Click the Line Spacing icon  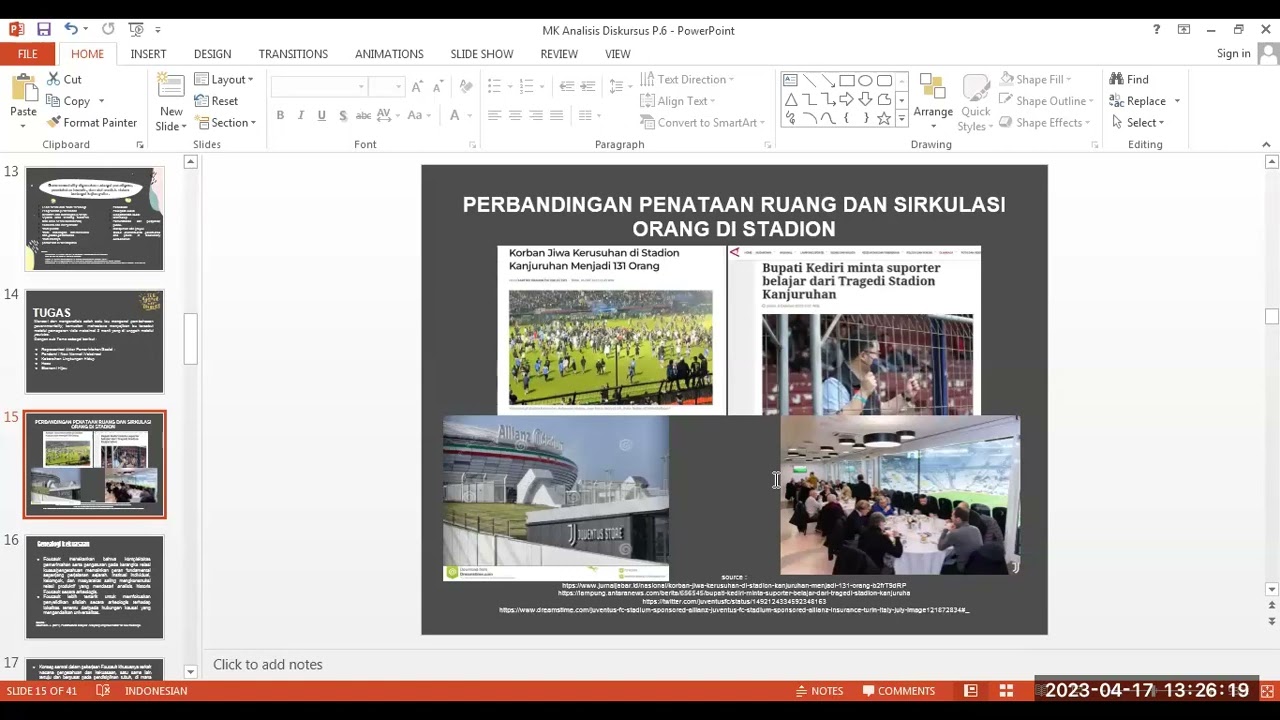[x=616, y=87]
